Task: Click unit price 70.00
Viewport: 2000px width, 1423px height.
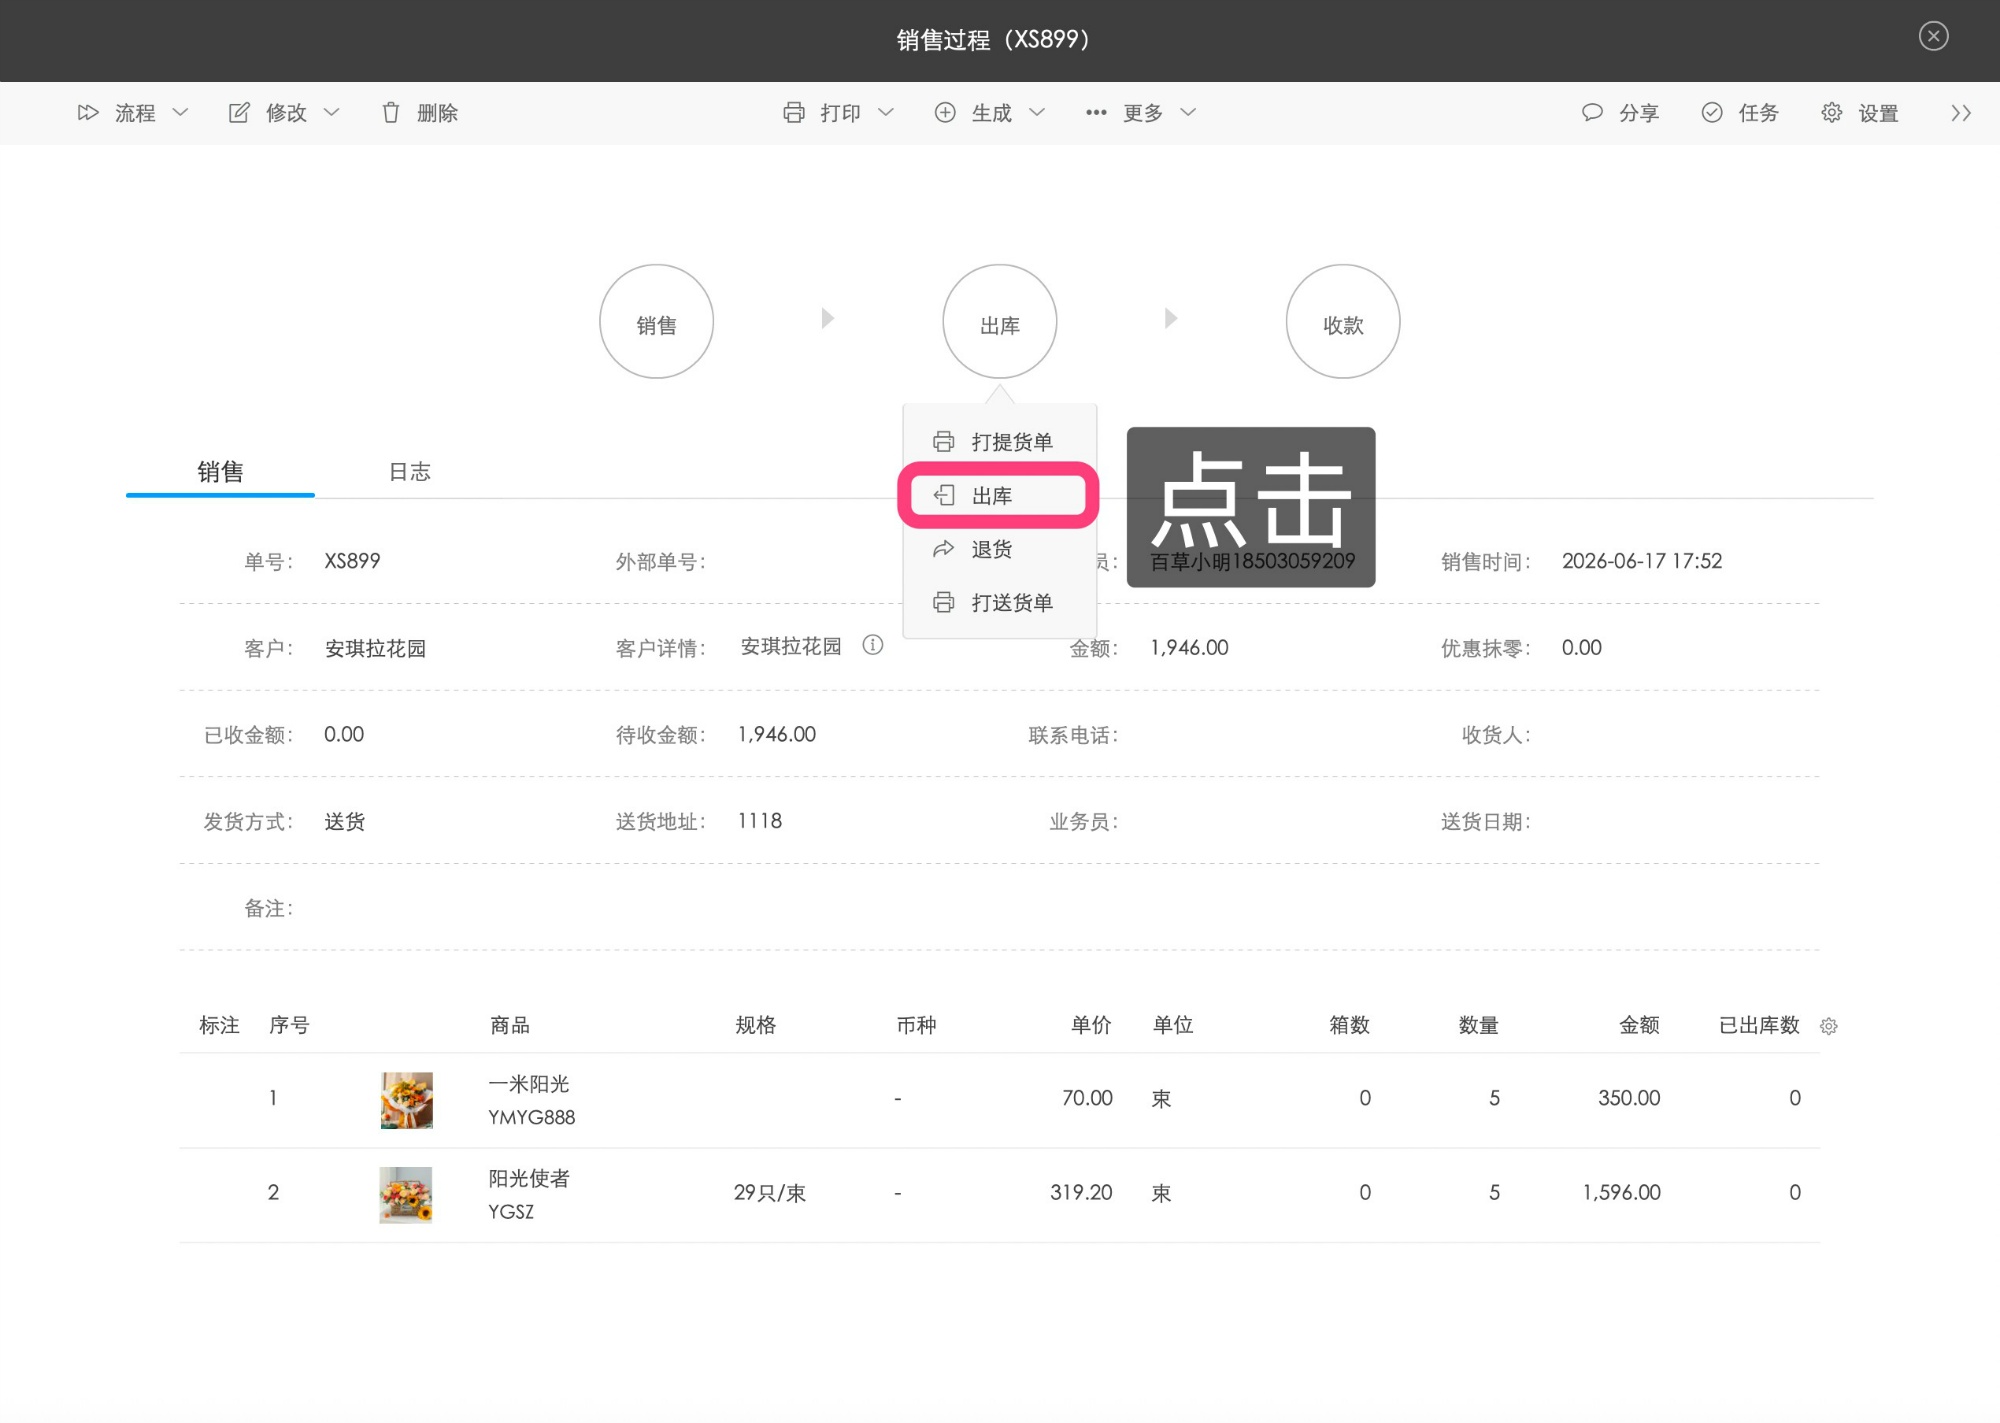Action: click(1087, 1098)
